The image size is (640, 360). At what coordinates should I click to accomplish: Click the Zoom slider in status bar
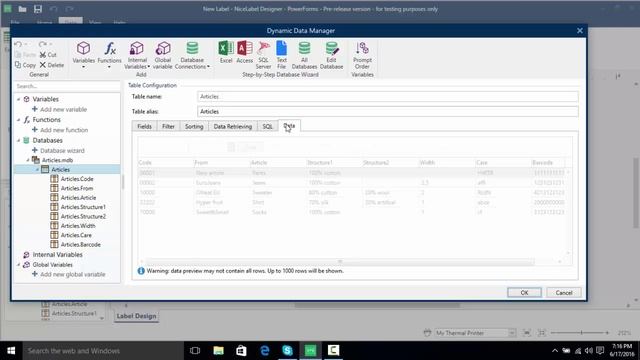[x=581, y=333]
